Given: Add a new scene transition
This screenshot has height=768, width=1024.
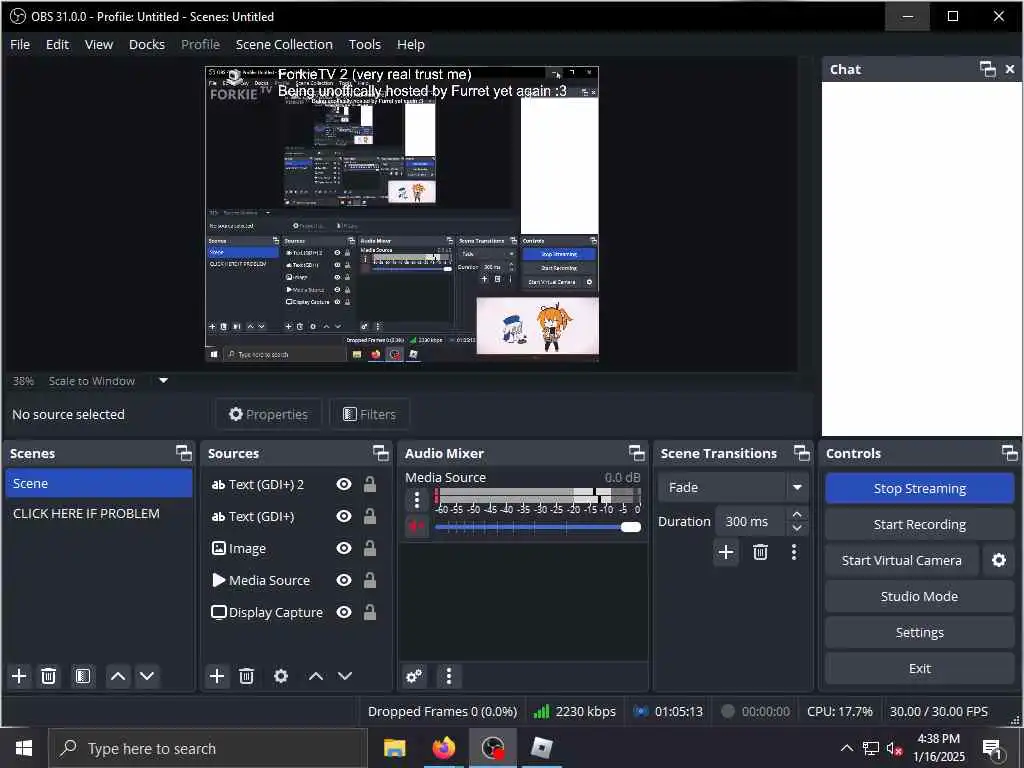Looking at the screenshot, I should tap(726, 552).
